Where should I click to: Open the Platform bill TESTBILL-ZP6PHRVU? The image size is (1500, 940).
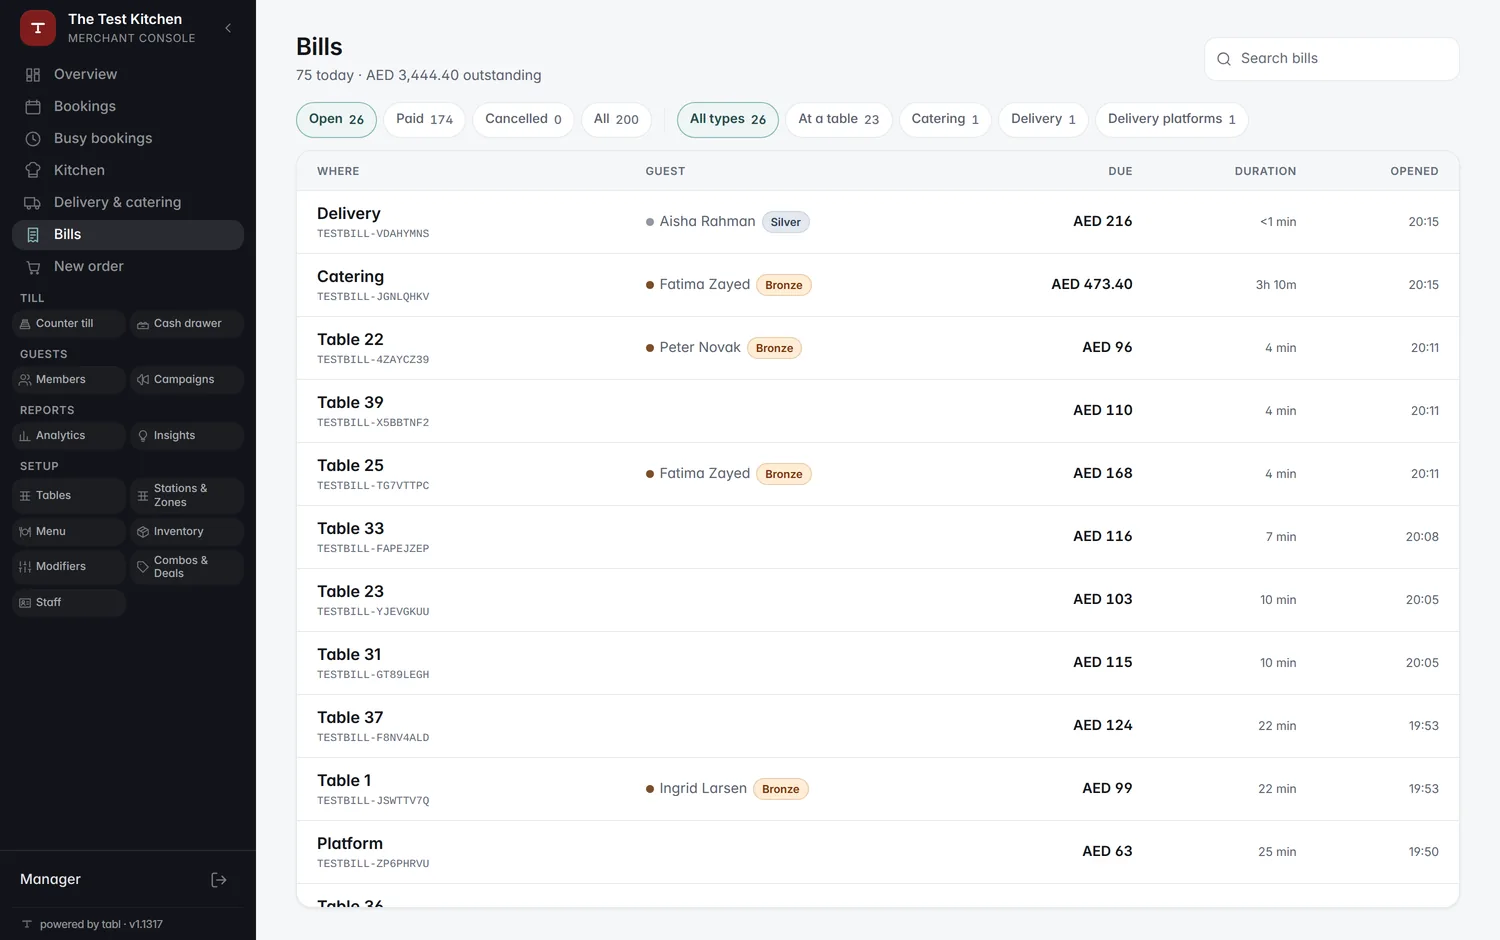(x=878, y=852)
